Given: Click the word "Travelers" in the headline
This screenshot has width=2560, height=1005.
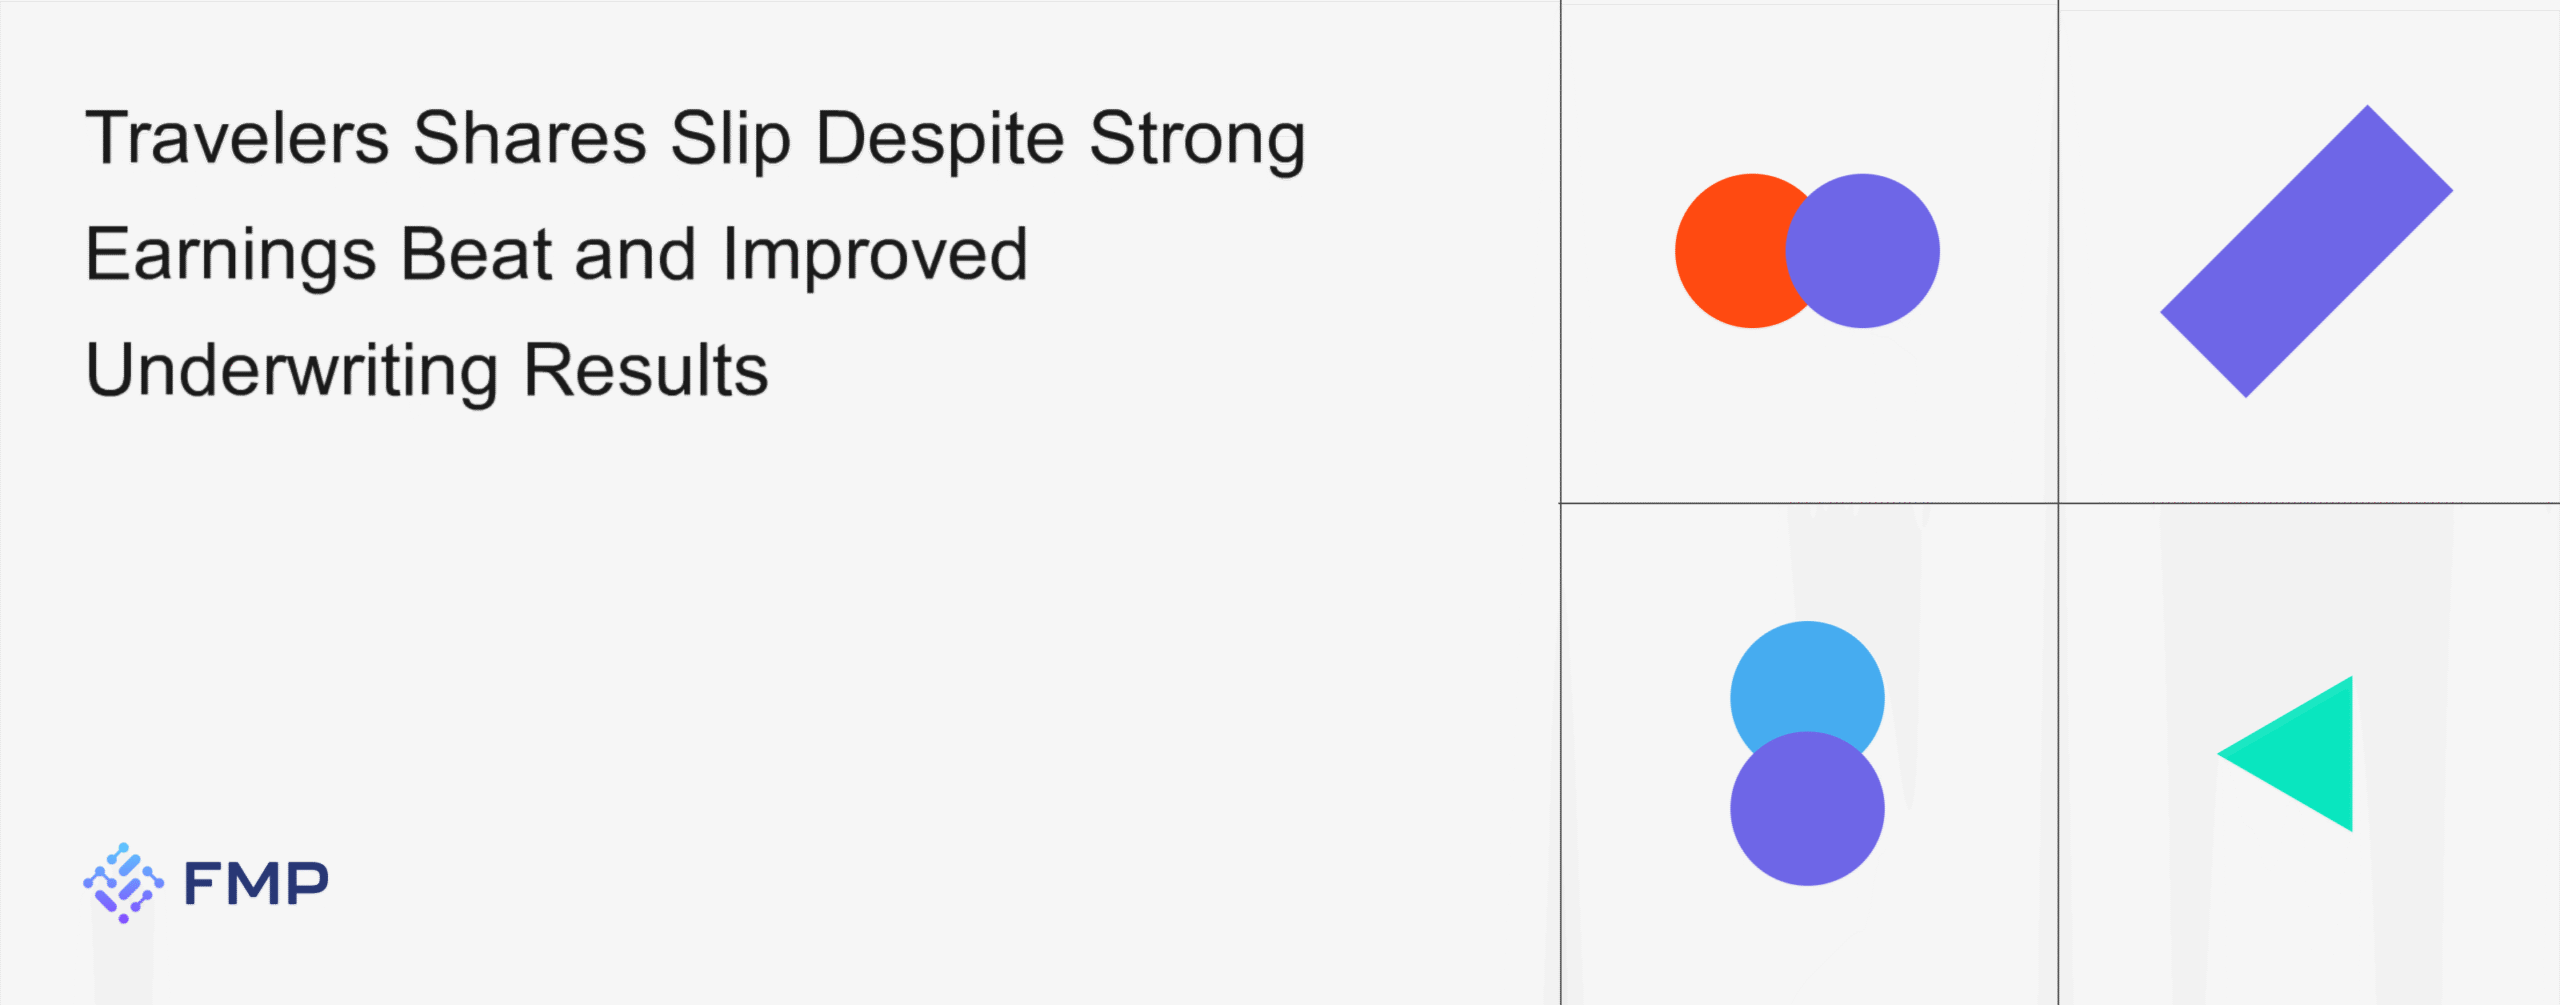Looking at the screenshot, I should click(x=237, y=138).
